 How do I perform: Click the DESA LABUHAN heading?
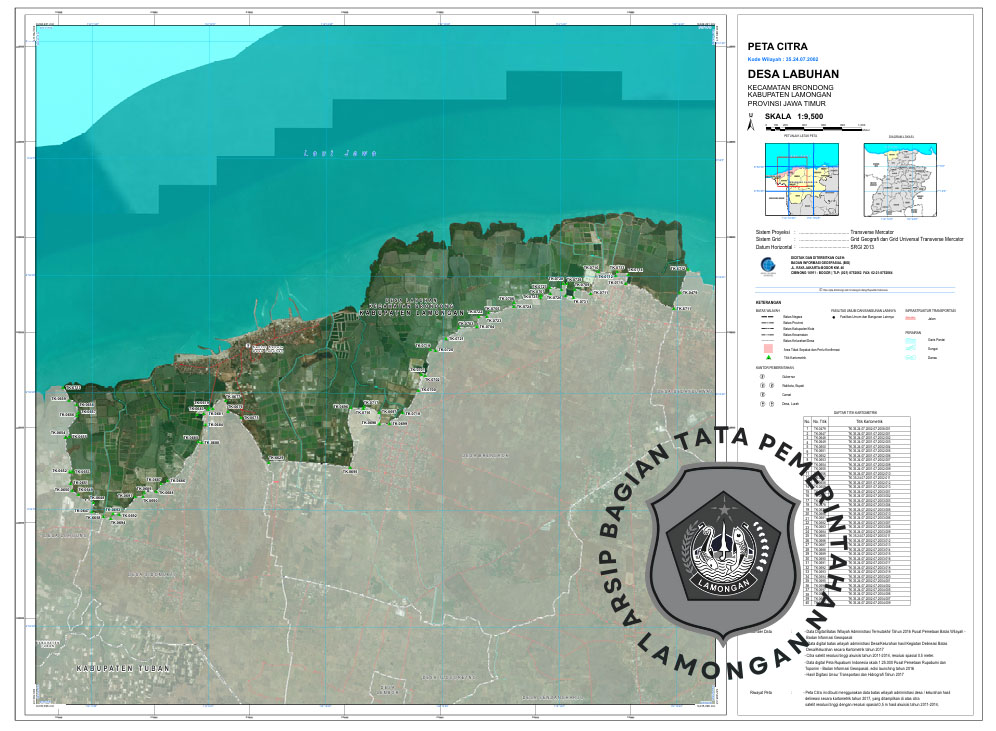tap(793, 74)
